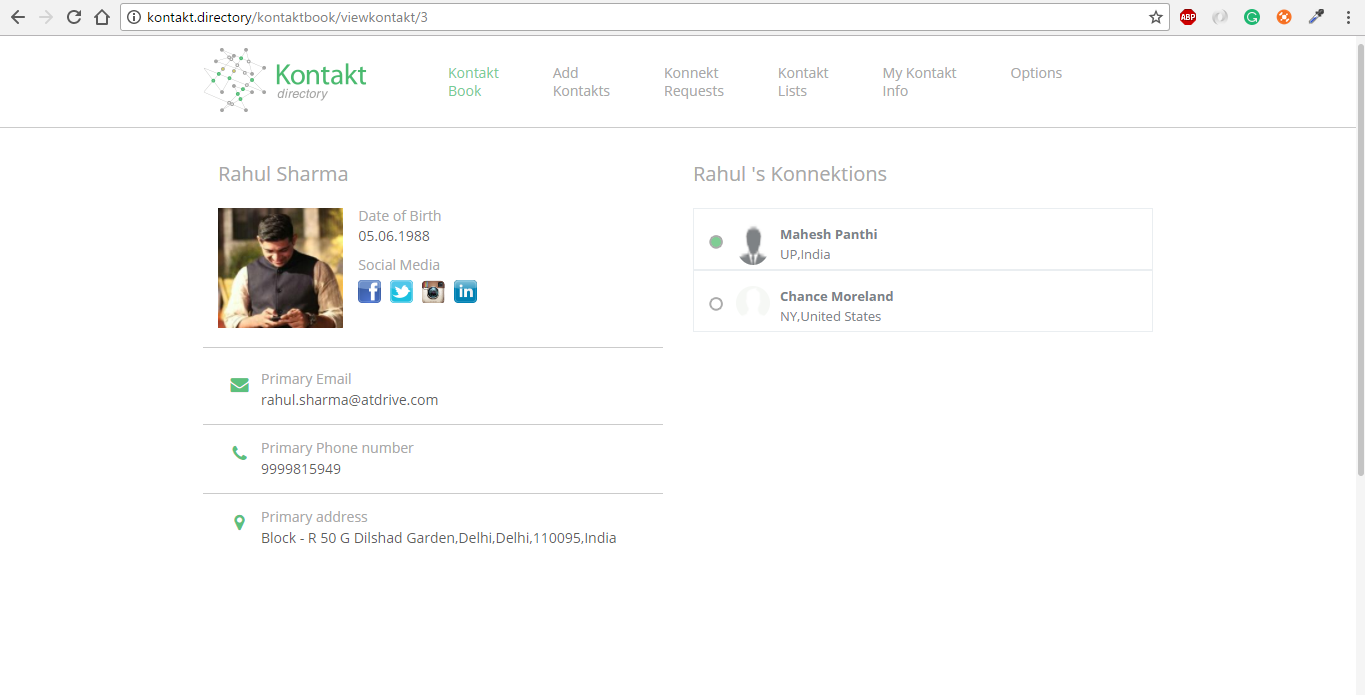Open Rahul's LinkedIn profile icon

(465, 291)
